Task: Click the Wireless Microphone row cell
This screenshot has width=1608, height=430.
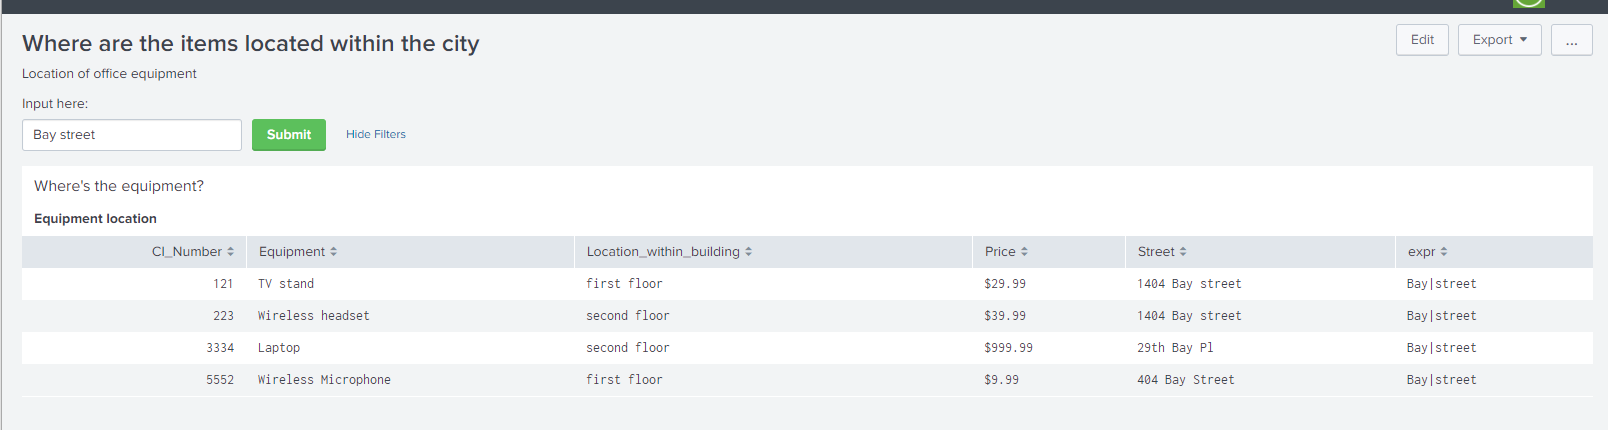Action: pyautogui.click(x=324, y=380)
